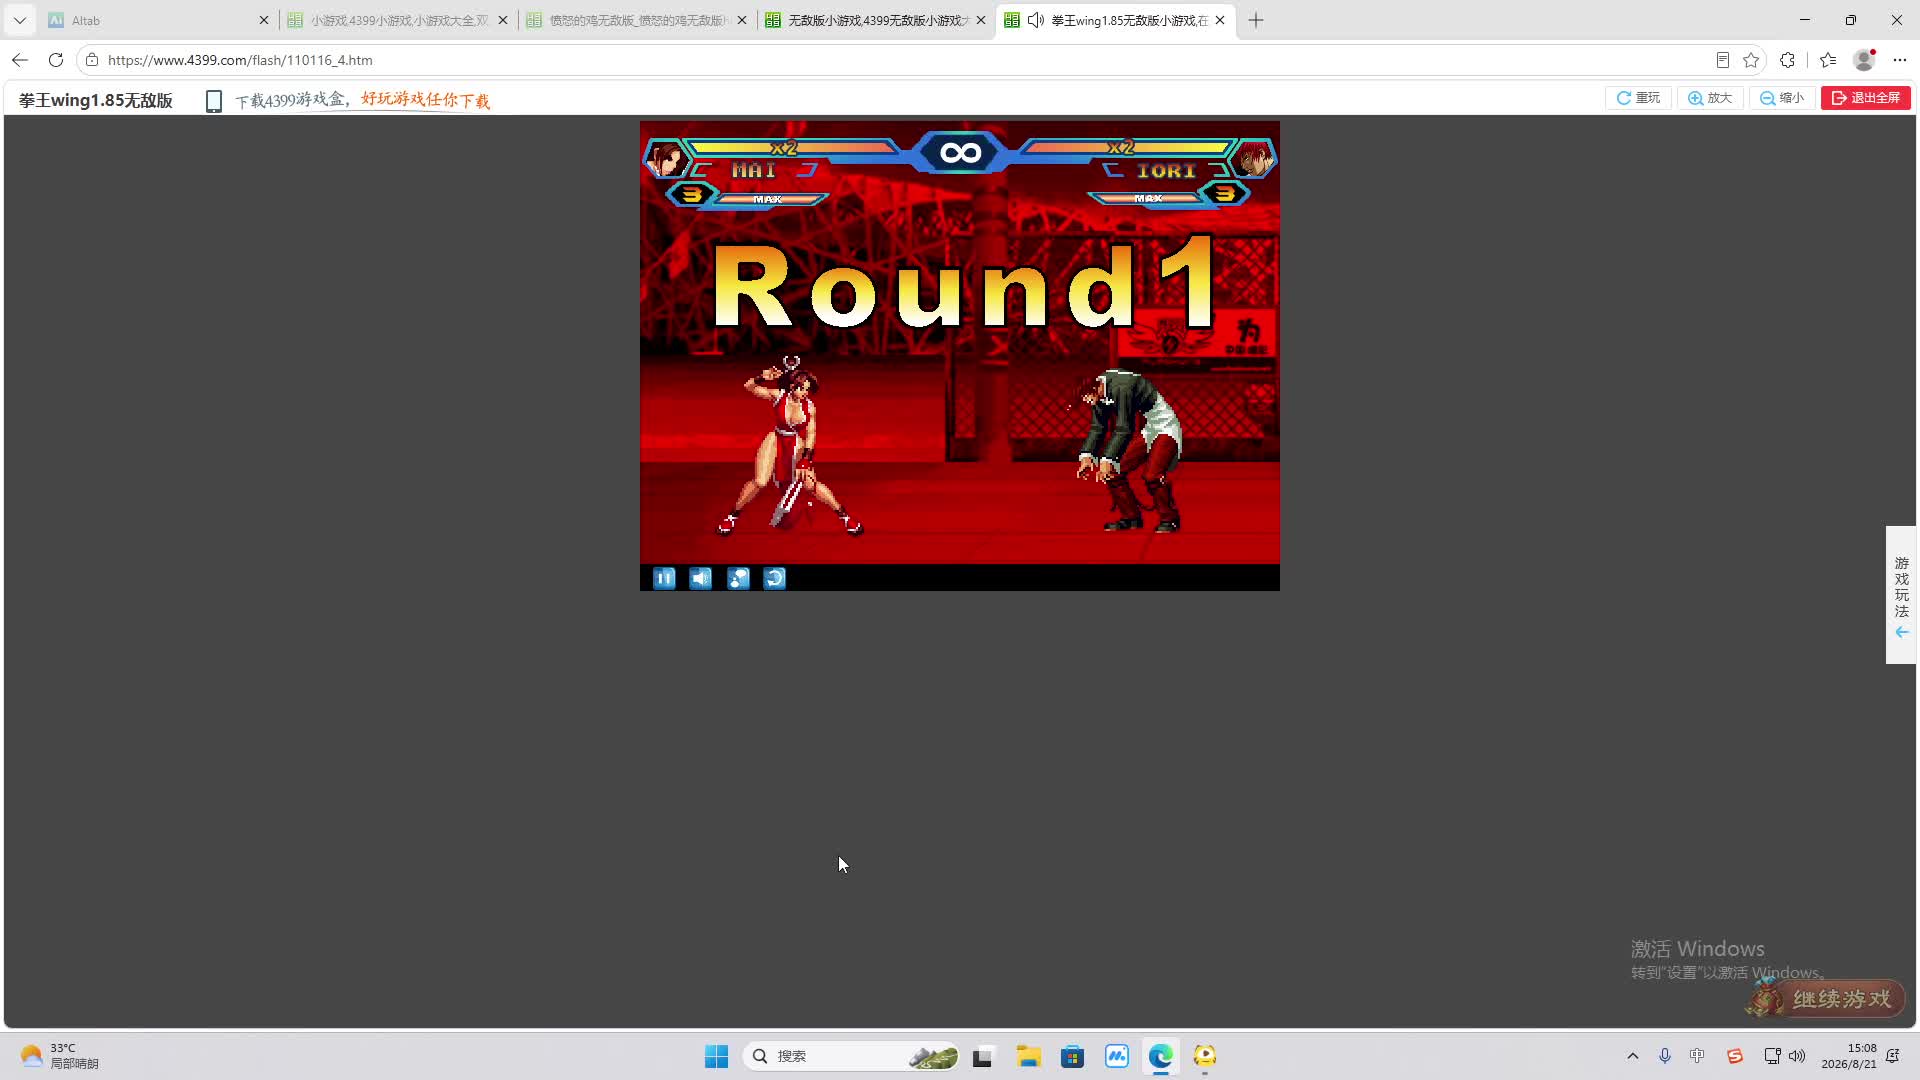Open the Sogou input method tray icon
This screenshot has width=1920, height=1080.
(1735, 1056)
